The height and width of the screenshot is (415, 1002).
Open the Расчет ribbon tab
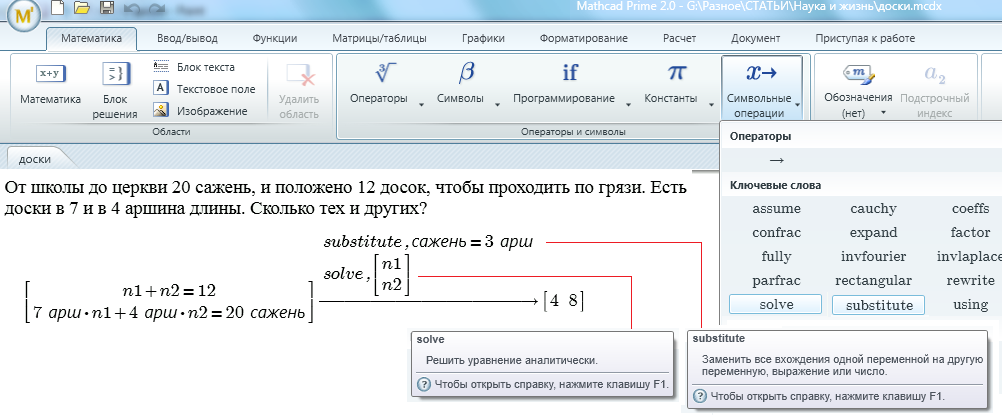(x=679, y=38)
